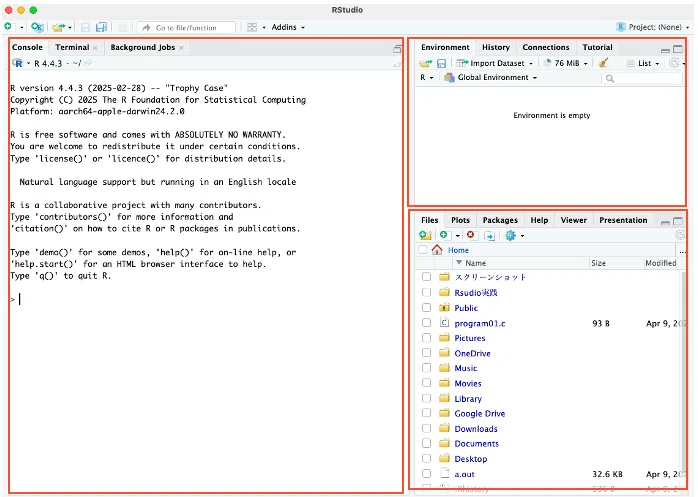Click the refresh icon in Environment pane
698x497 pixels.
(674, 63)
